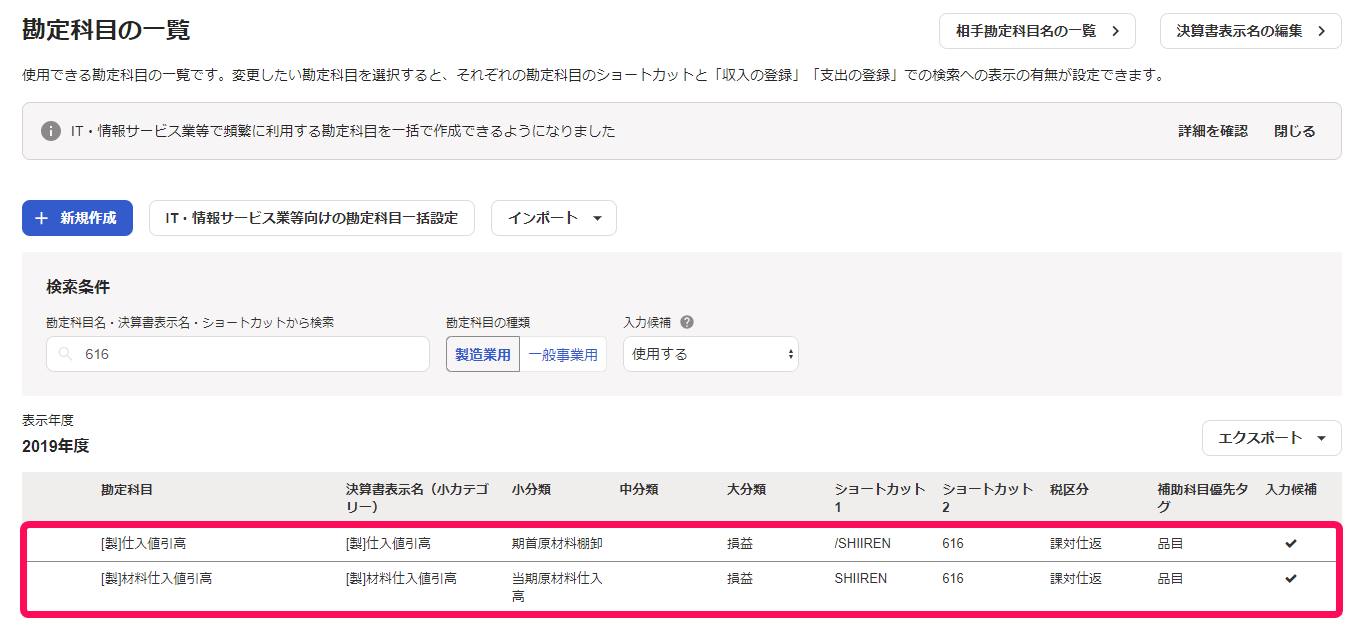Click IT・情報サービス業等向けの勘定科目一括設定 button
The height and width of the screenshot is (633, 1363).
click(x=312, y=218)
